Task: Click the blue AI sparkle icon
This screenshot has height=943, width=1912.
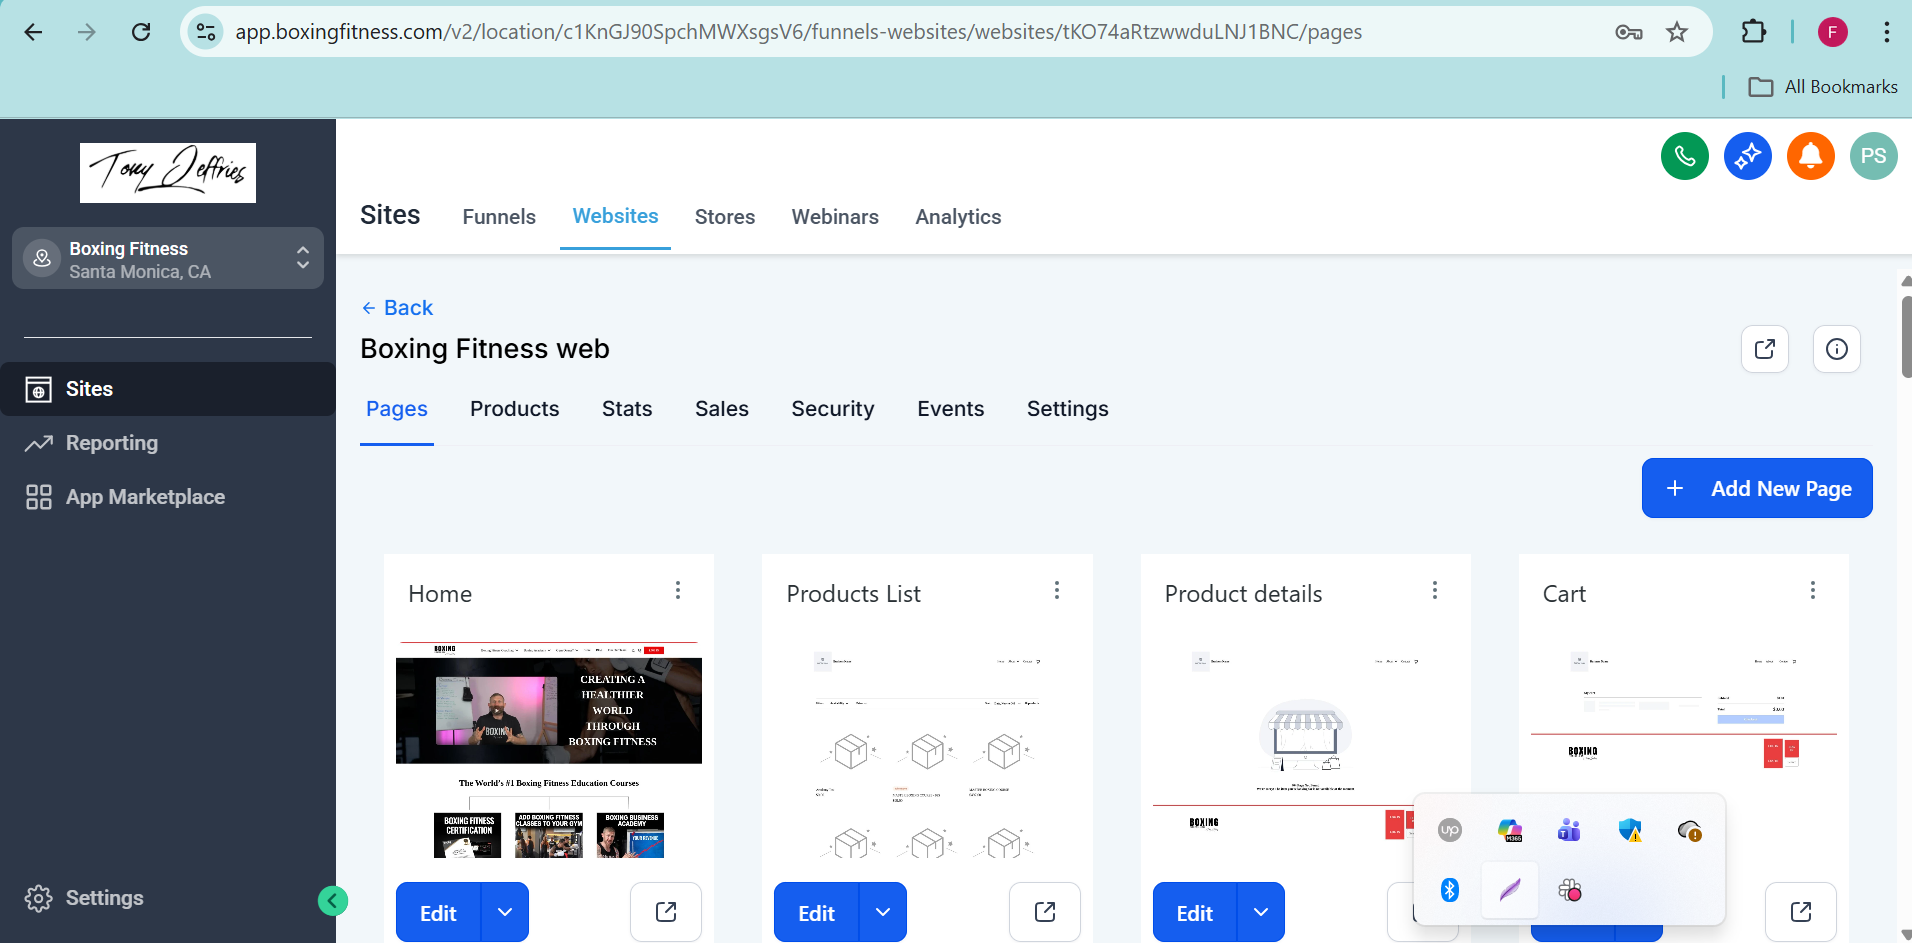Action: point(1747,156)
